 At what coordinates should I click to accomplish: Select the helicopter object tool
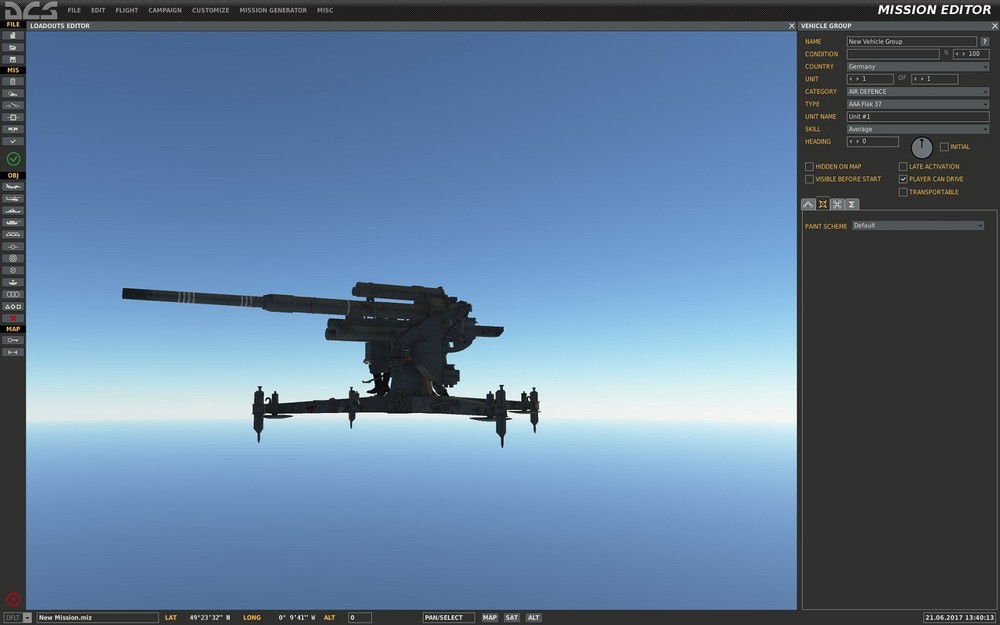(13, 199)
